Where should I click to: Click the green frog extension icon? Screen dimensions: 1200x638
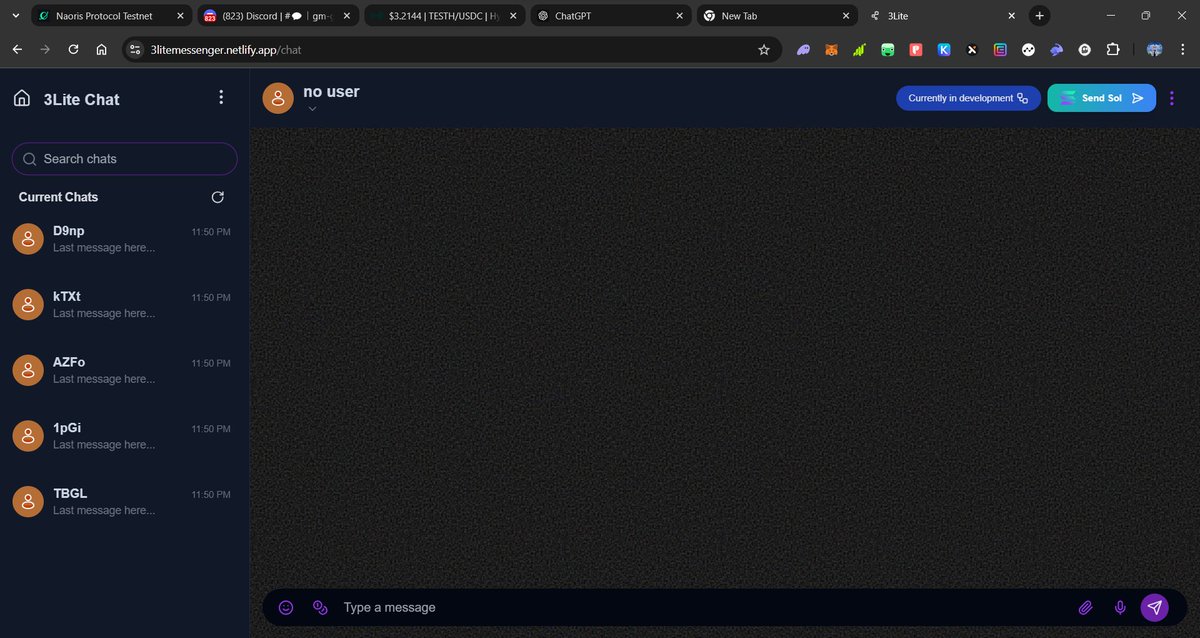click(x=888, y=50)
